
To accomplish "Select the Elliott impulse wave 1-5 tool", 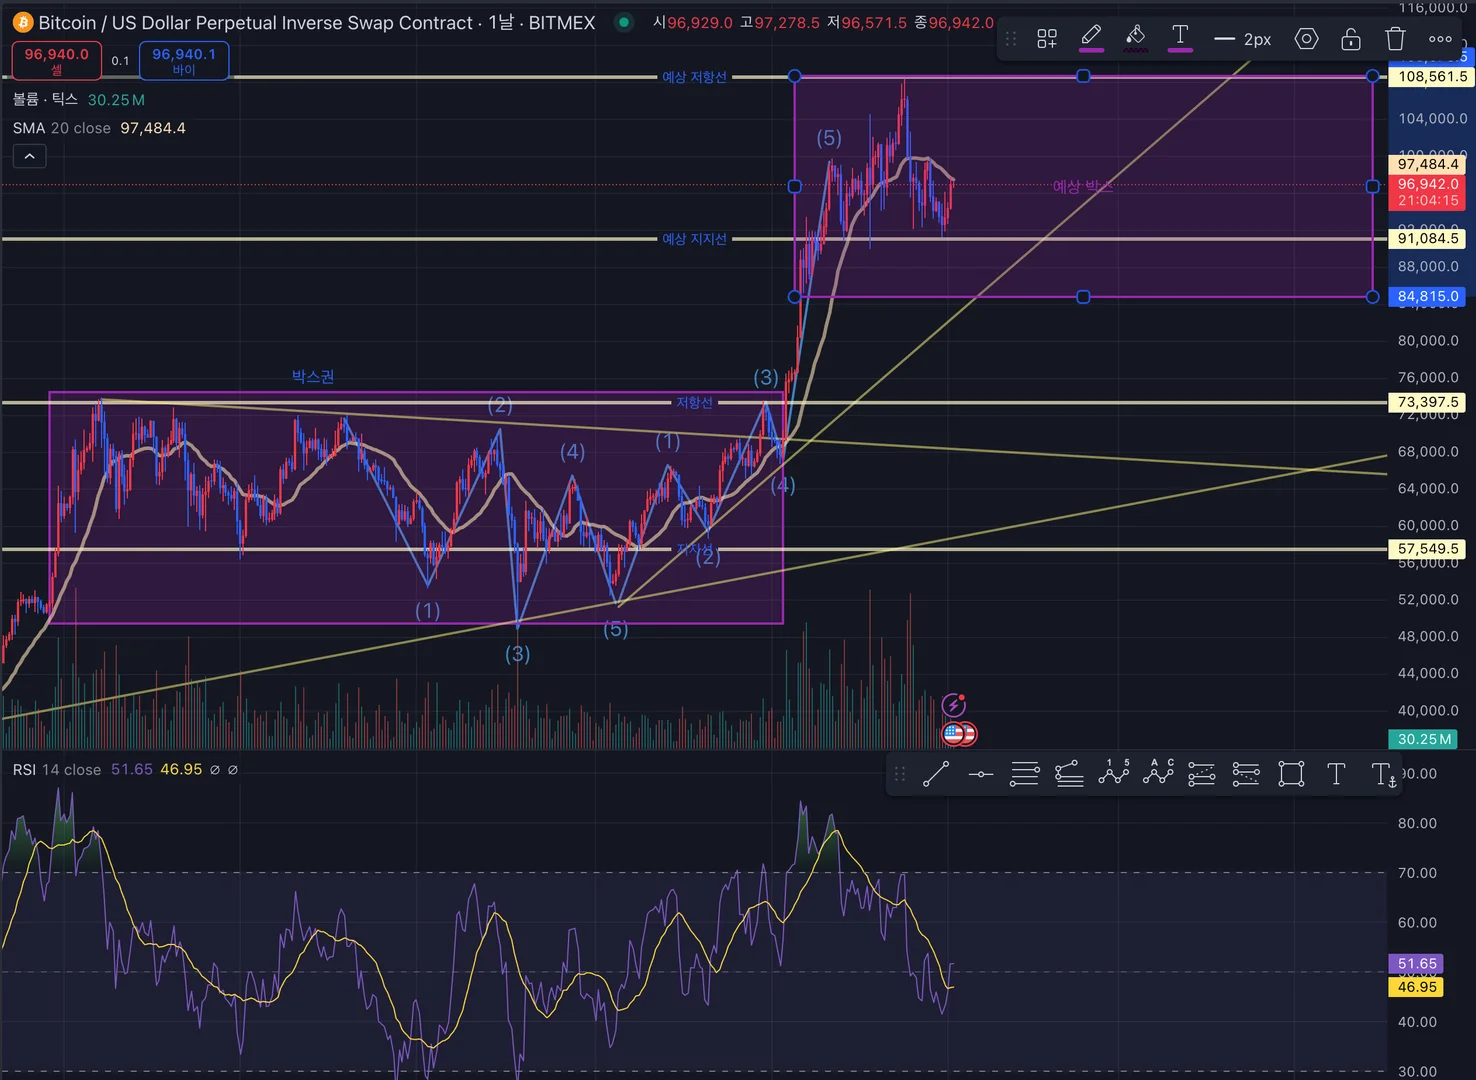I will (1114, 772).
